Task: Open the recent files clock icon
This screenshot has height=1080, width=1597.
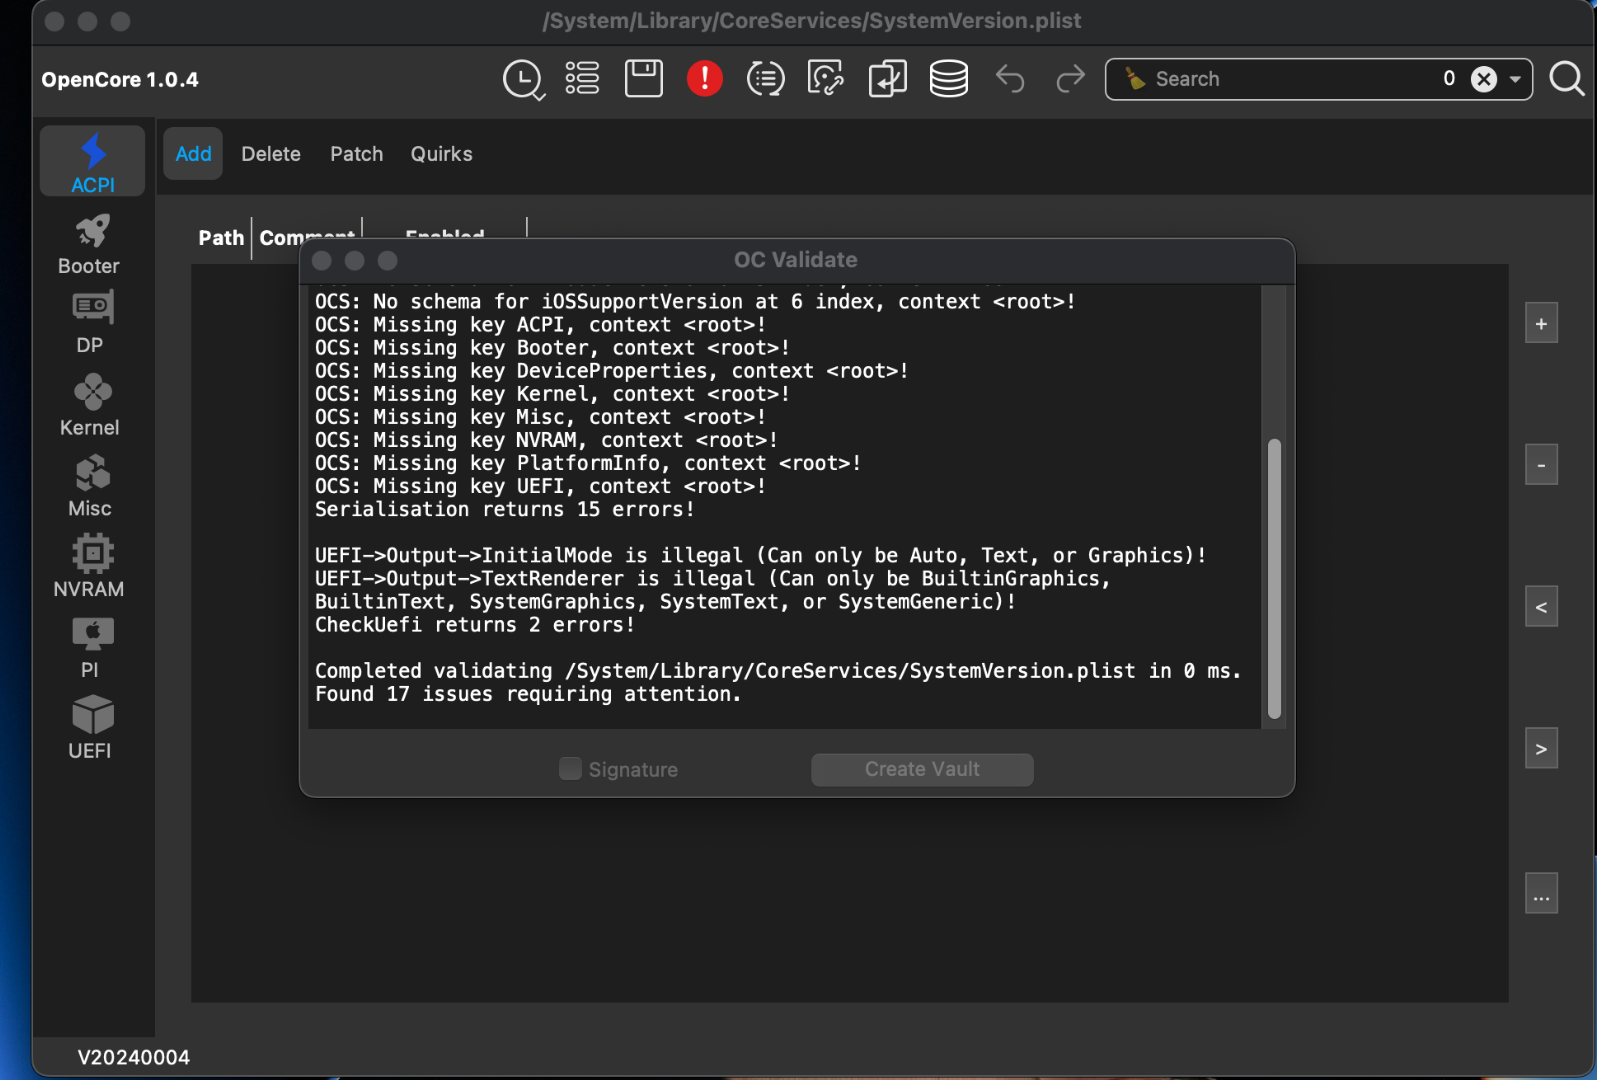Action: pyautogui.click(x=523, y=79)
